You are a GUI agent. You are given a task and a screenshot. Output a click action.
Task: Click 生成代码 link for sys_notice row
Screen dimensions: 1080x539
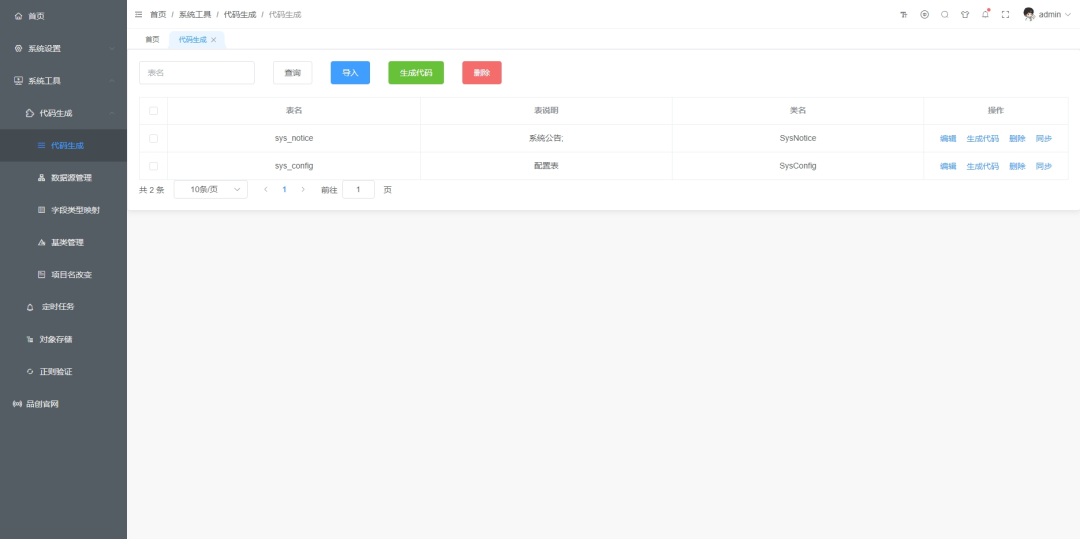click(982, 138)
